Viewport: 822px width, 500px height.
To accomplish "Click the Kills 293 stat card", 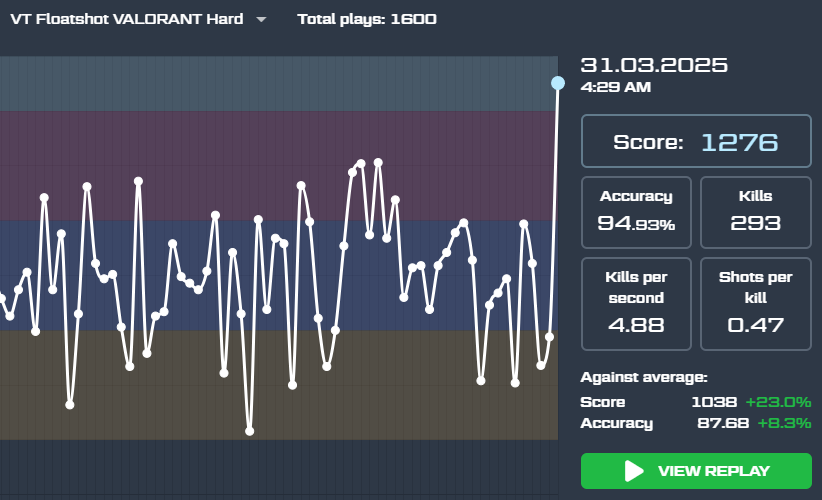I will [755, 212].
